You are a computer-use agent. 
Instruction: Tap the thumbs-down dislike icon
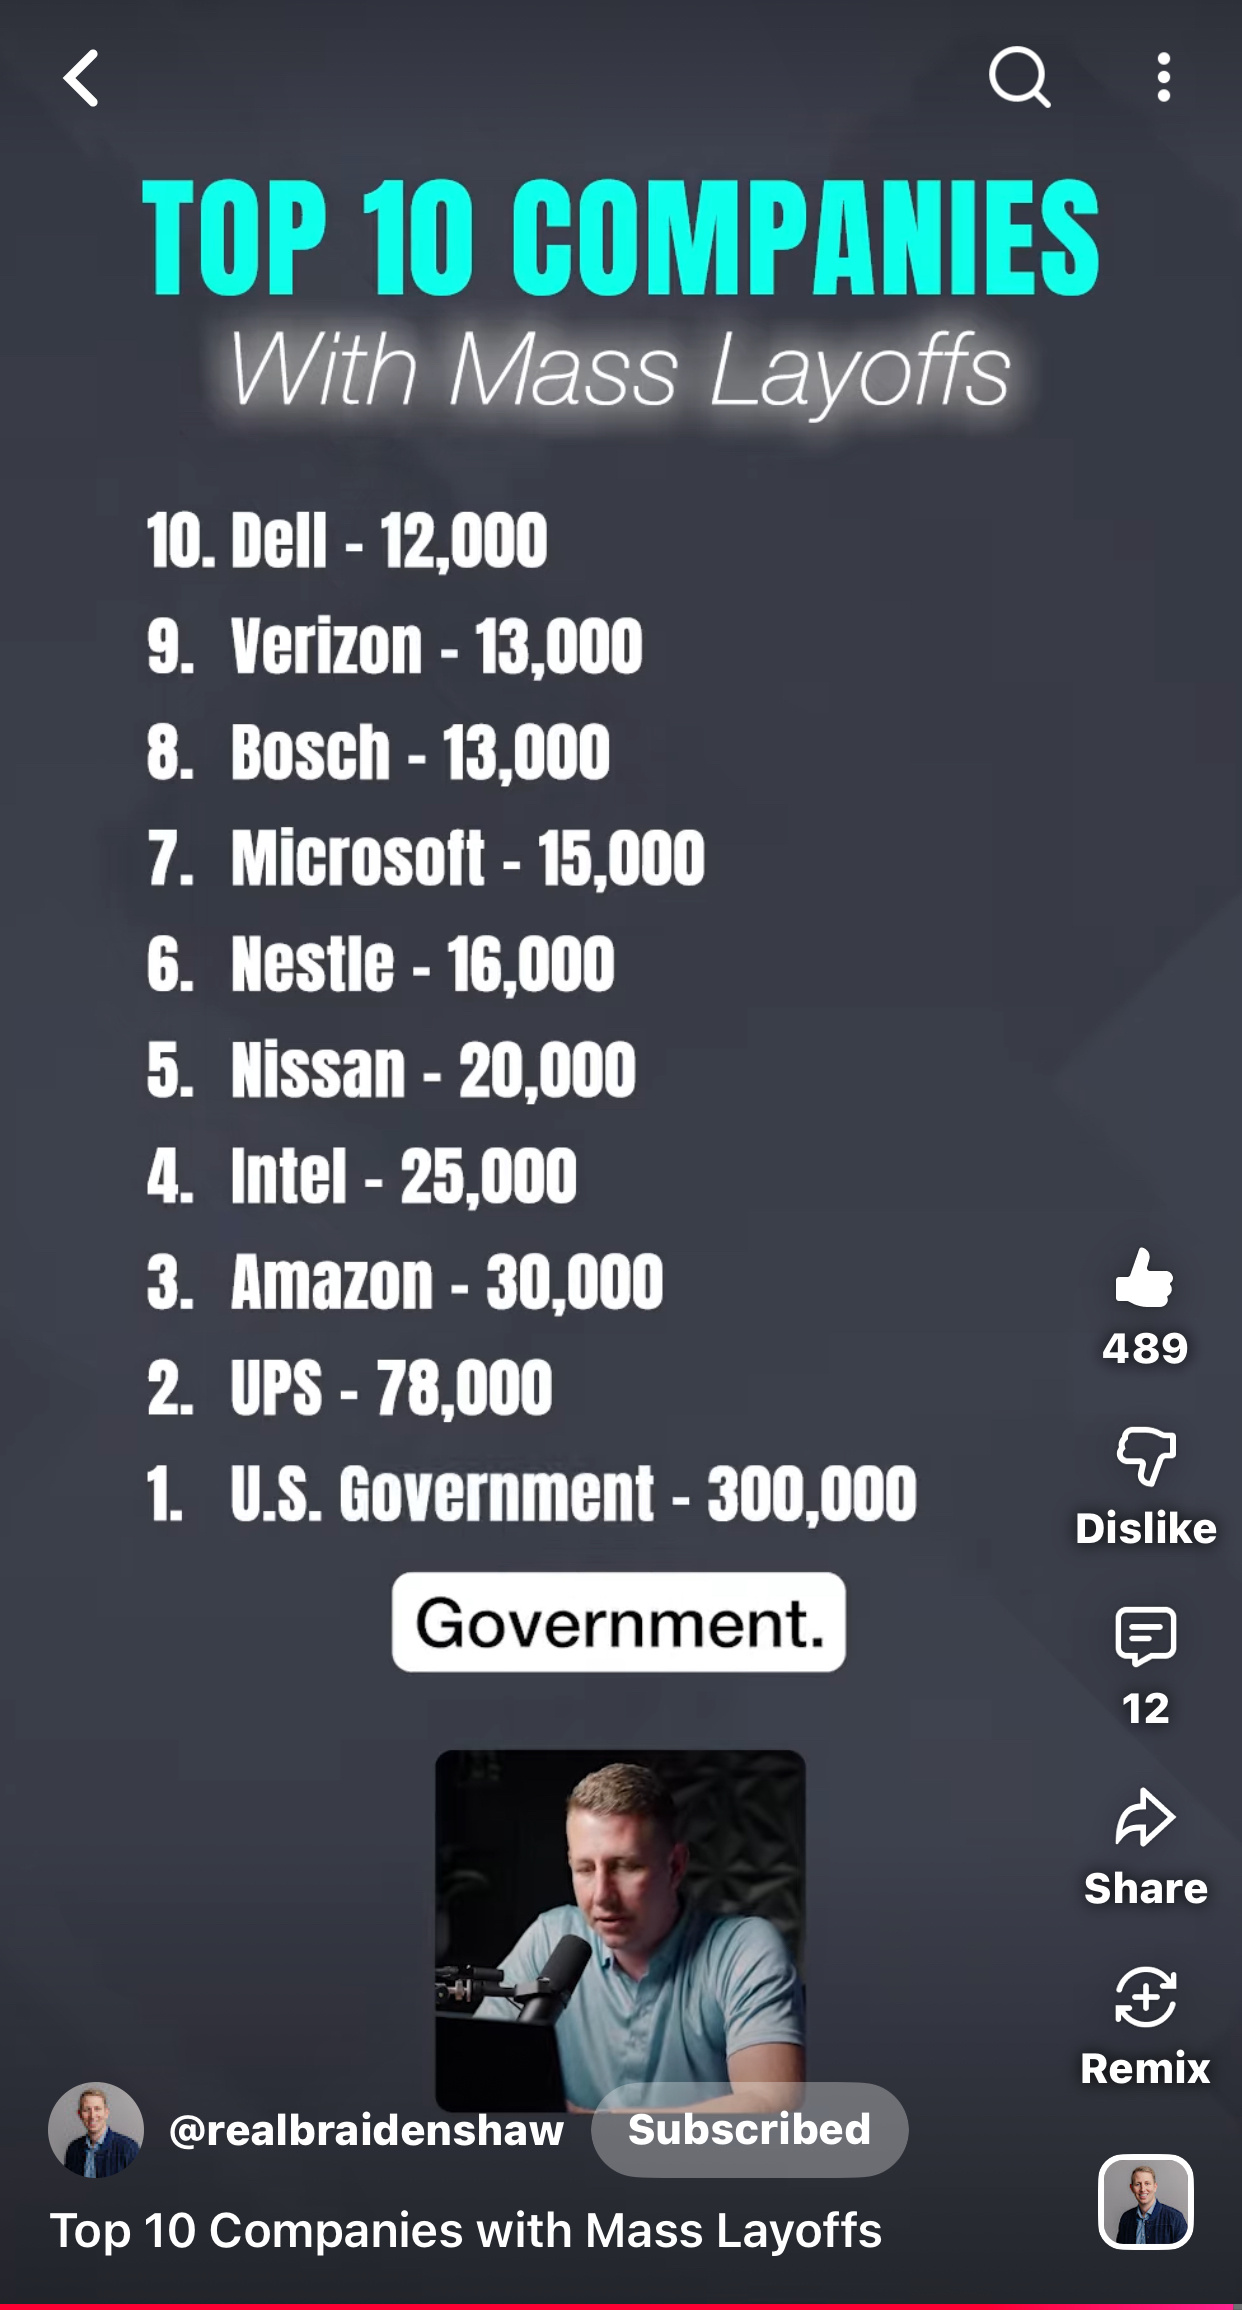click(x=1146, y=1456)
